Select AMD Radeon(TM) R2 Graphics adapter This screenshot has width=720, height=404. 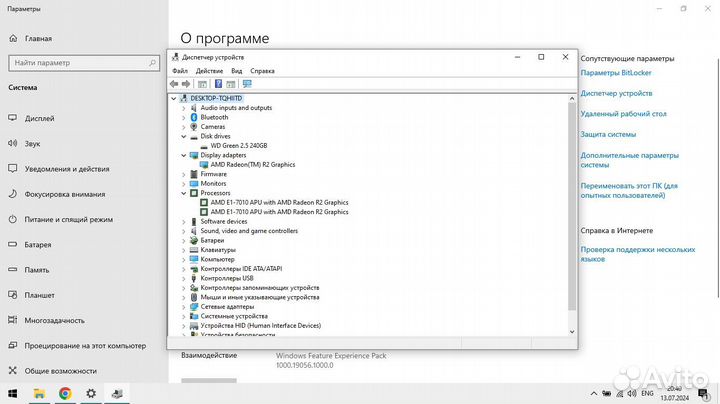pyautogui.click(x=253, y=164)
